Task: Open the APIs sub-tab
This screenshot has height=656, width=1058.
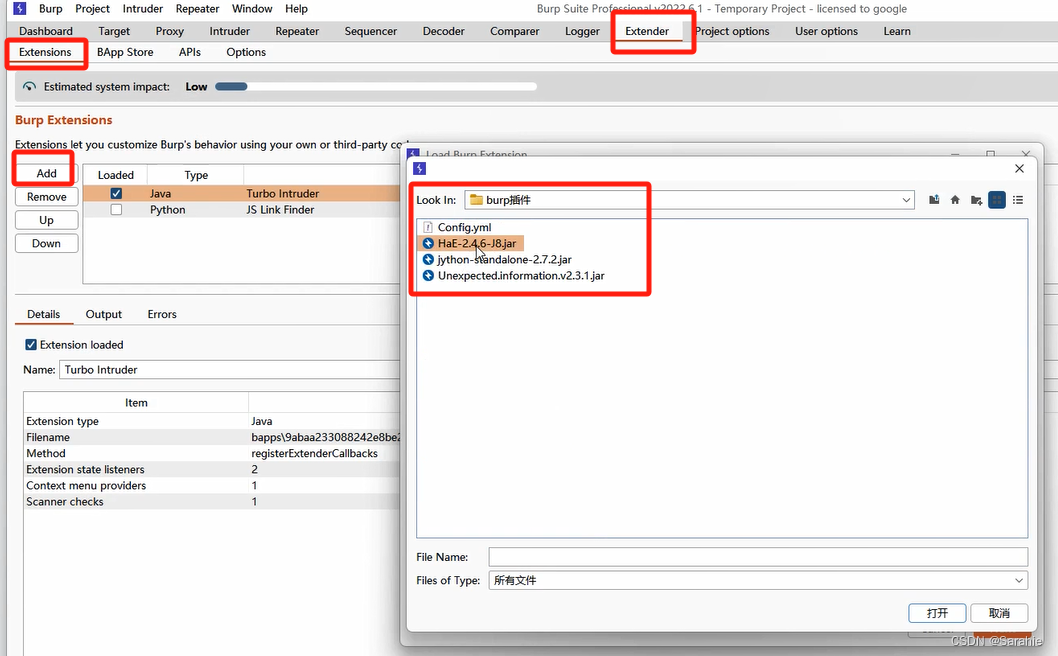Action: 190,52
